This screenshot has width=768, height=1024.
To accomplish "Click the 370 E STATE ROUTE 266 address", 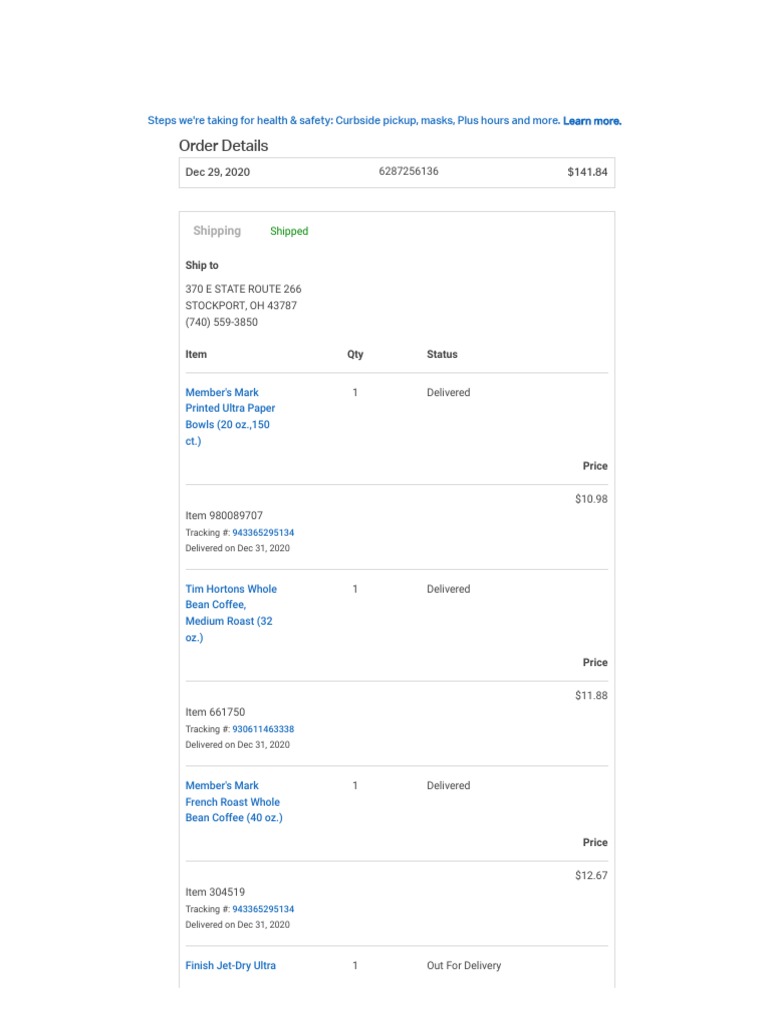I will tap(243, 289).
